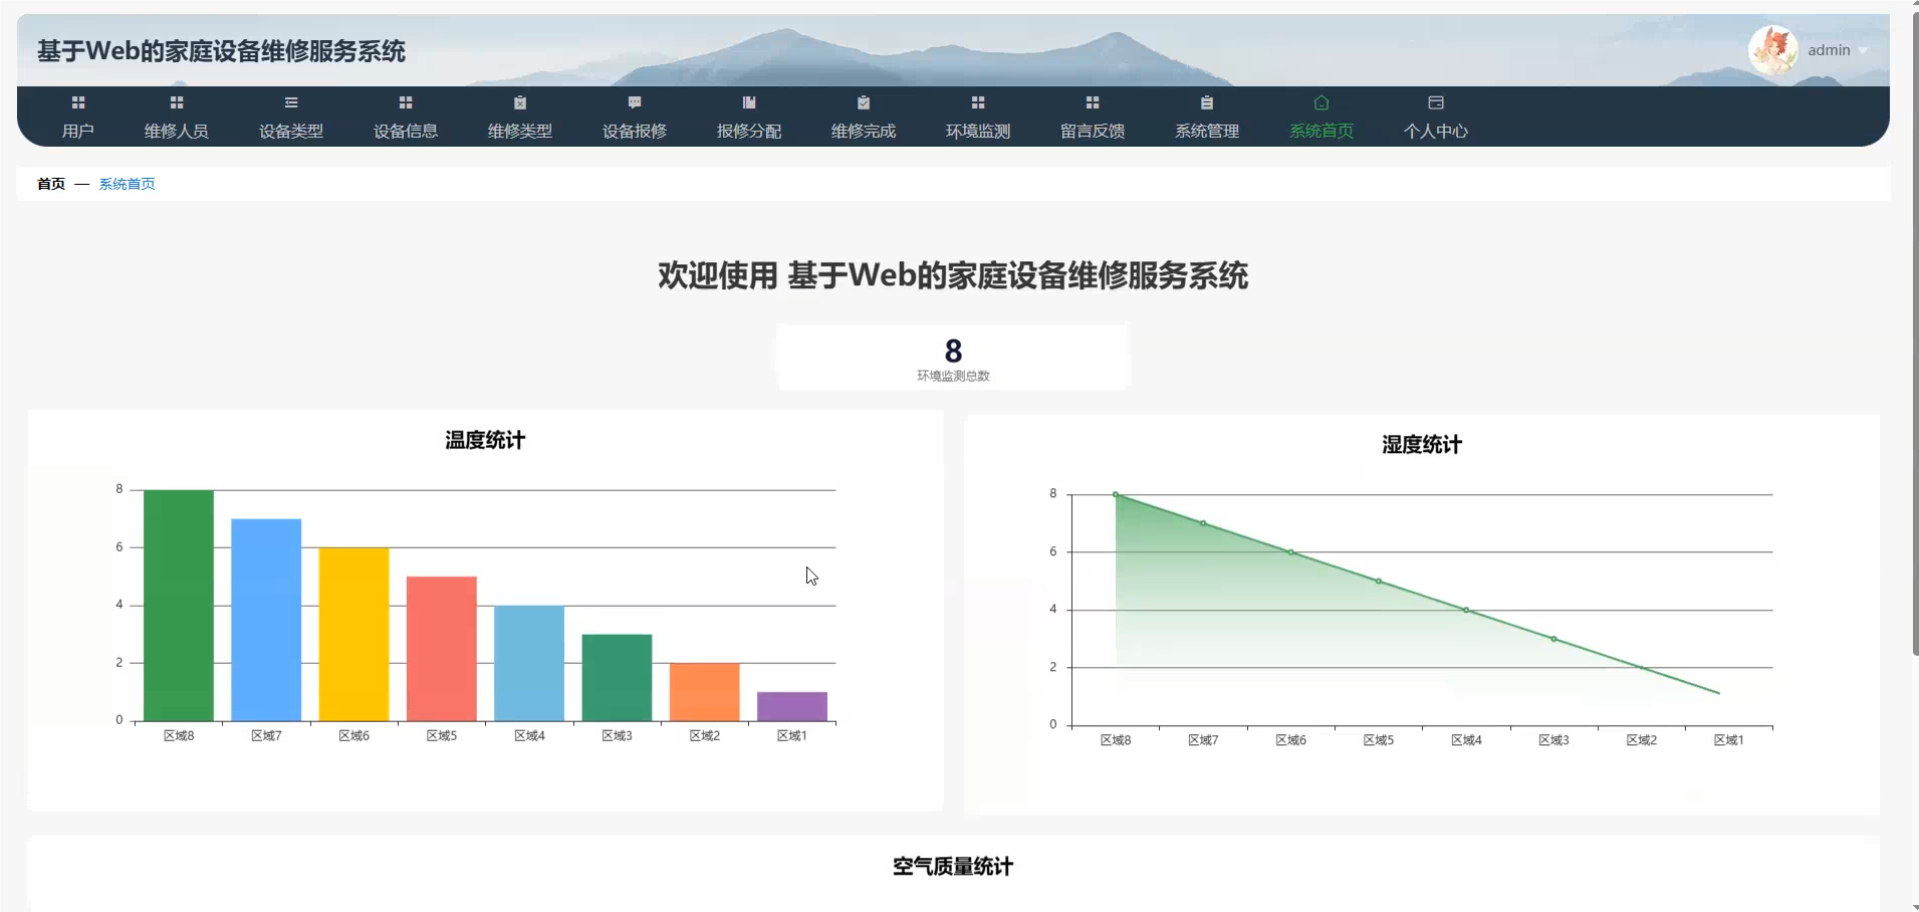Click the admin avatar picture
Image resolution: width=1919 pixels, height=912 pixels.
coord(1773,50)
